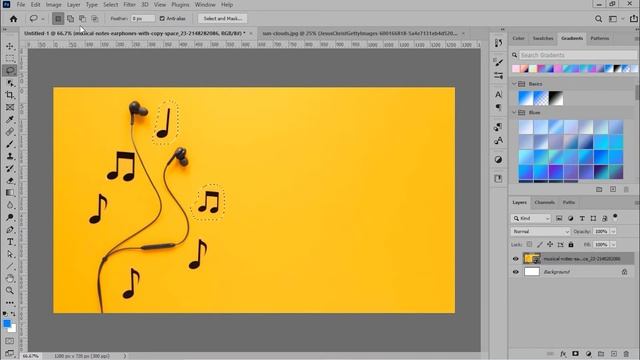Open the Paths tab
640x360 pixels.
(x=569, y=202)
